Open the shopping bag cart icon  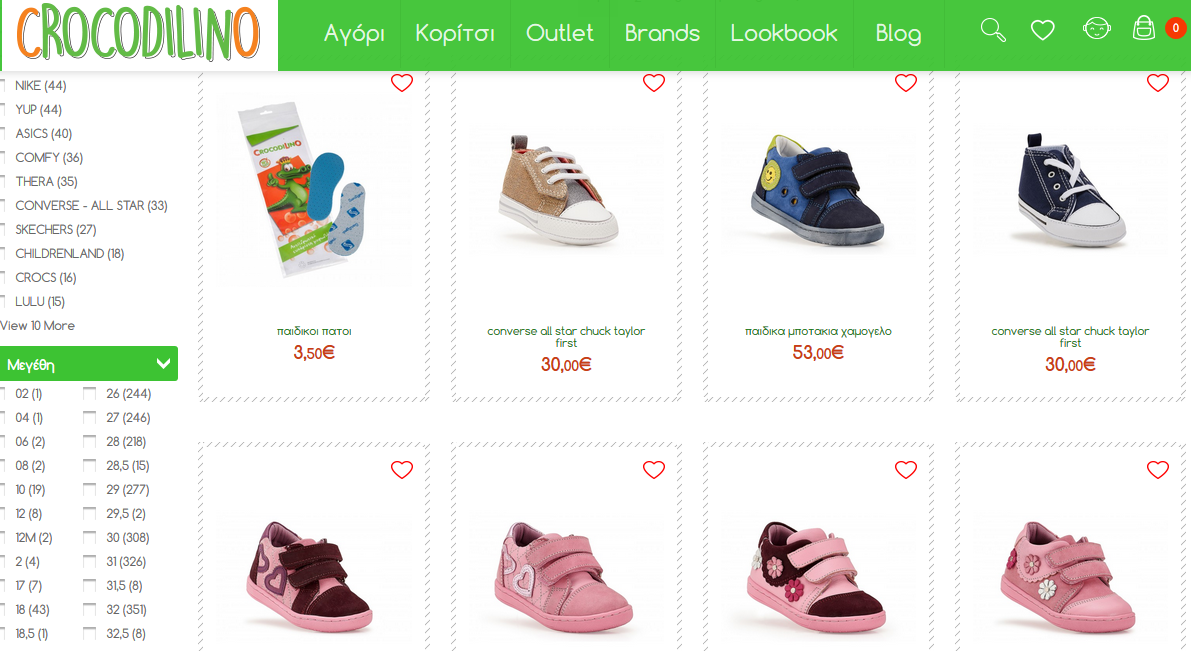coord(1143,28)
